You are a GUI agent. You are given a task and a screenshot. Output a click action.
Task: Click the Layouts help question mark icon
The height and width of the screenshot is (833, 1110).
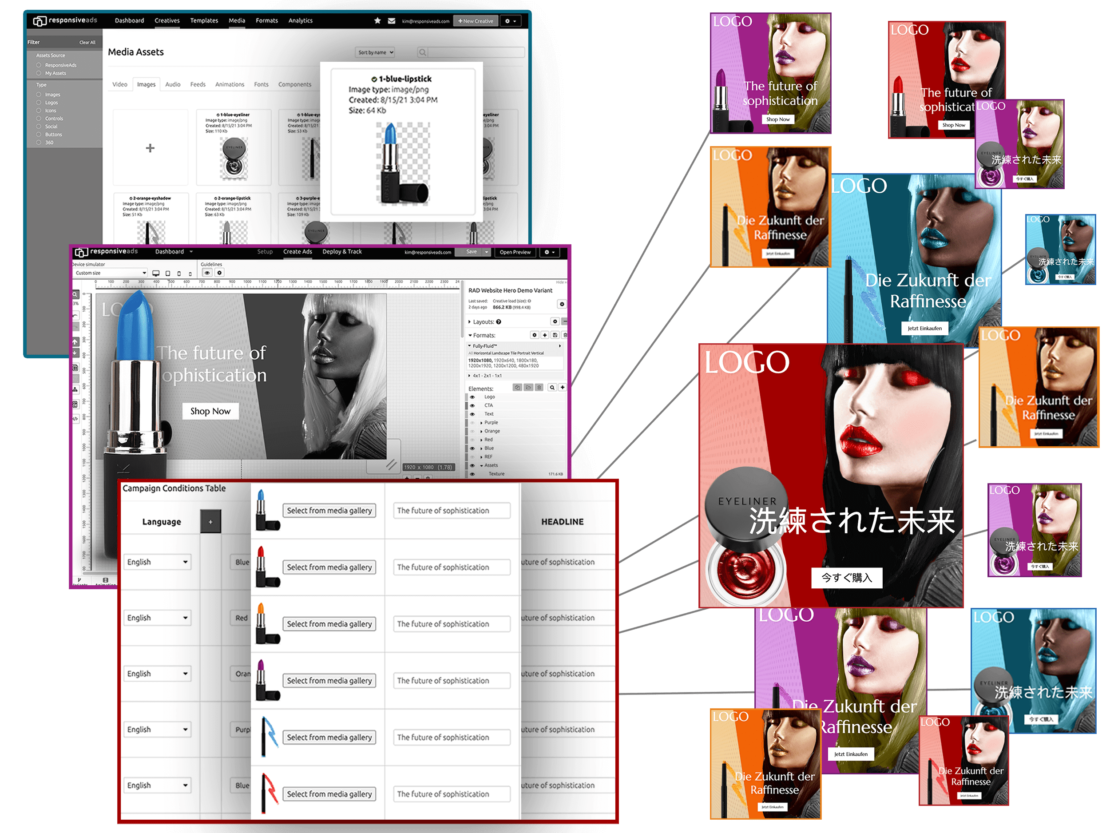pos(498,321)
